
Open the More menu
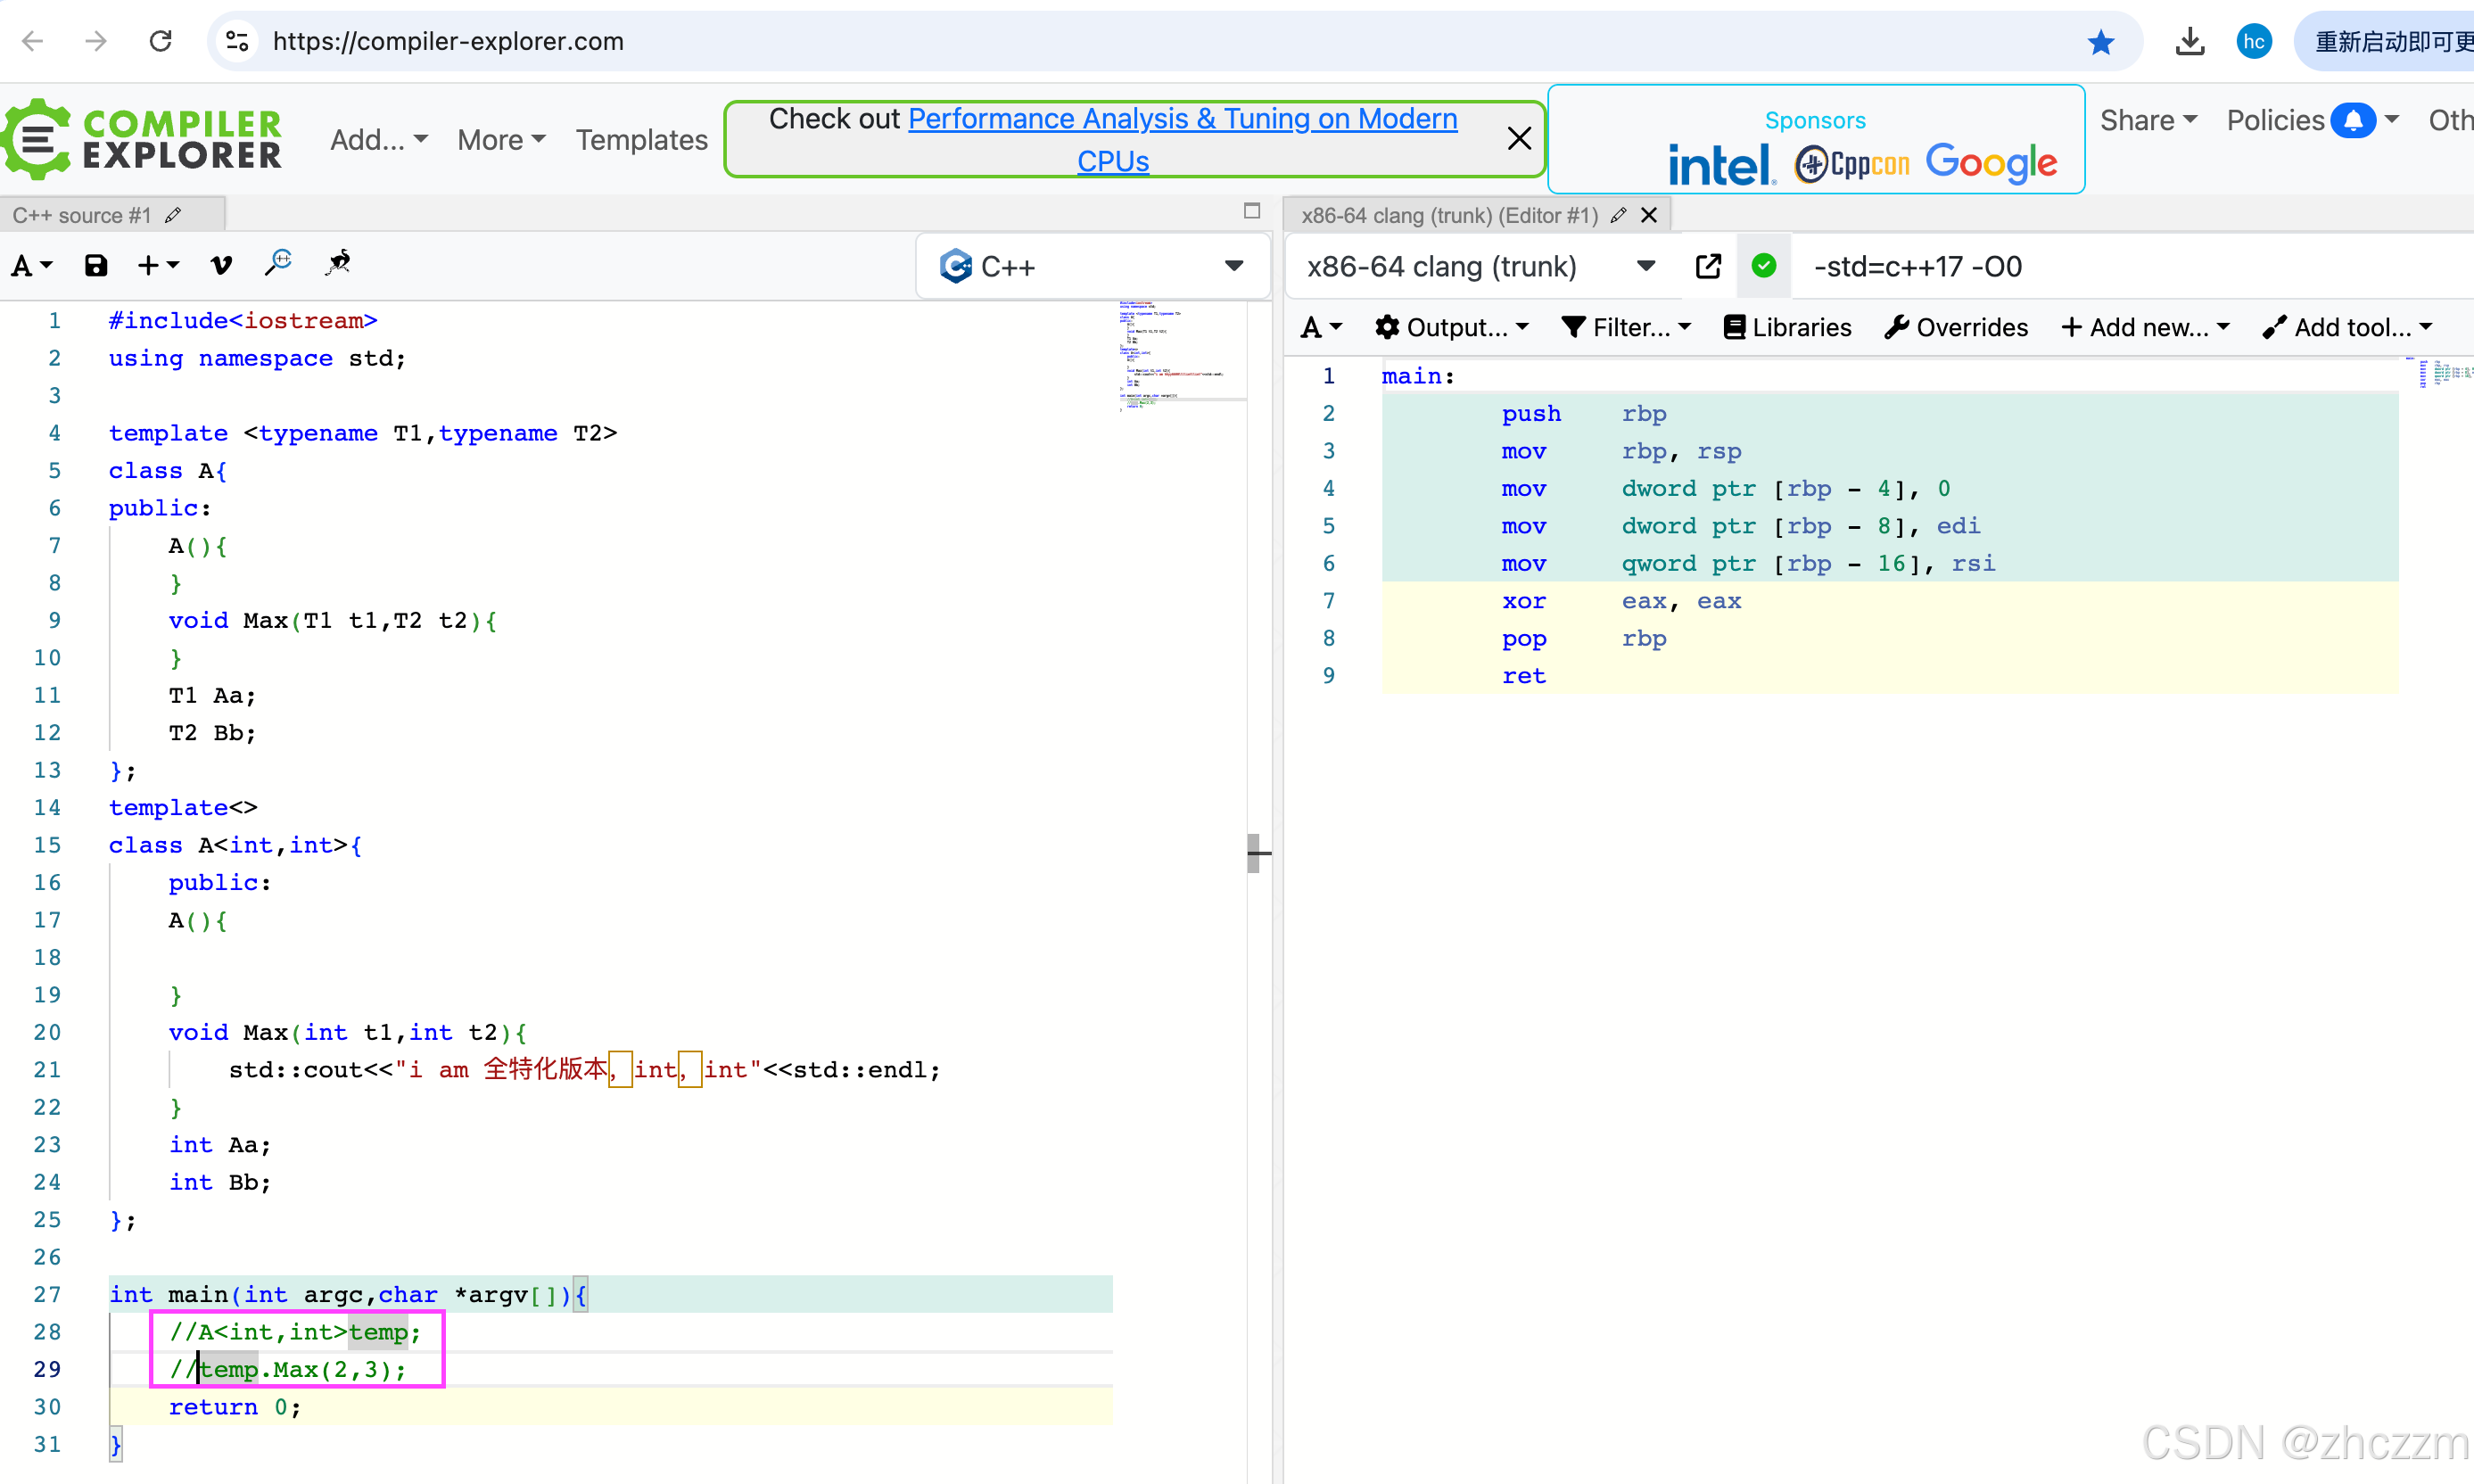pos(501,140)
